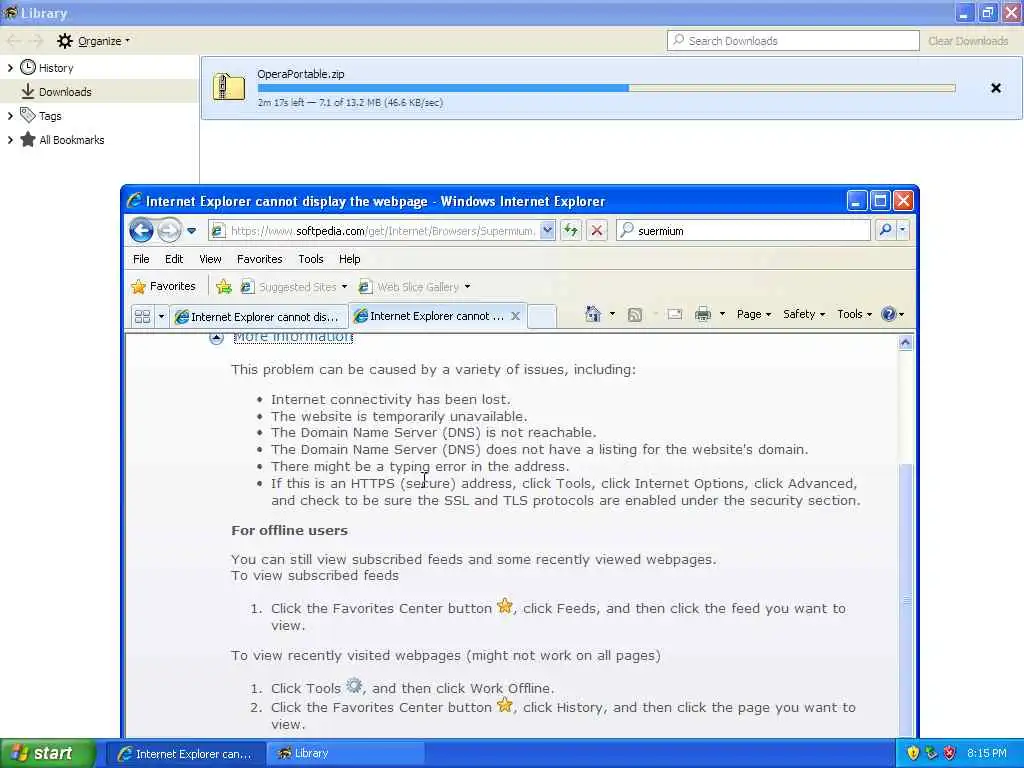Click the network tray icon beside the shield
This screenshot has width=1024, height=768.
click(931, 753)
